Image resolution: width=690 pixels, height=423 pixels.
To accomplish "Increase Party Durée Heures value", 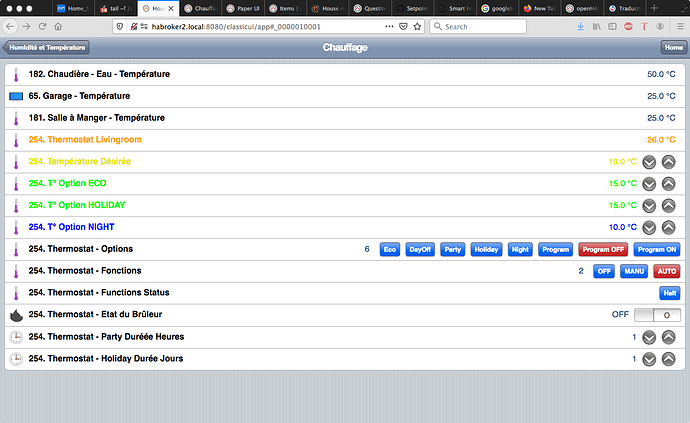I will click(668, 337).
